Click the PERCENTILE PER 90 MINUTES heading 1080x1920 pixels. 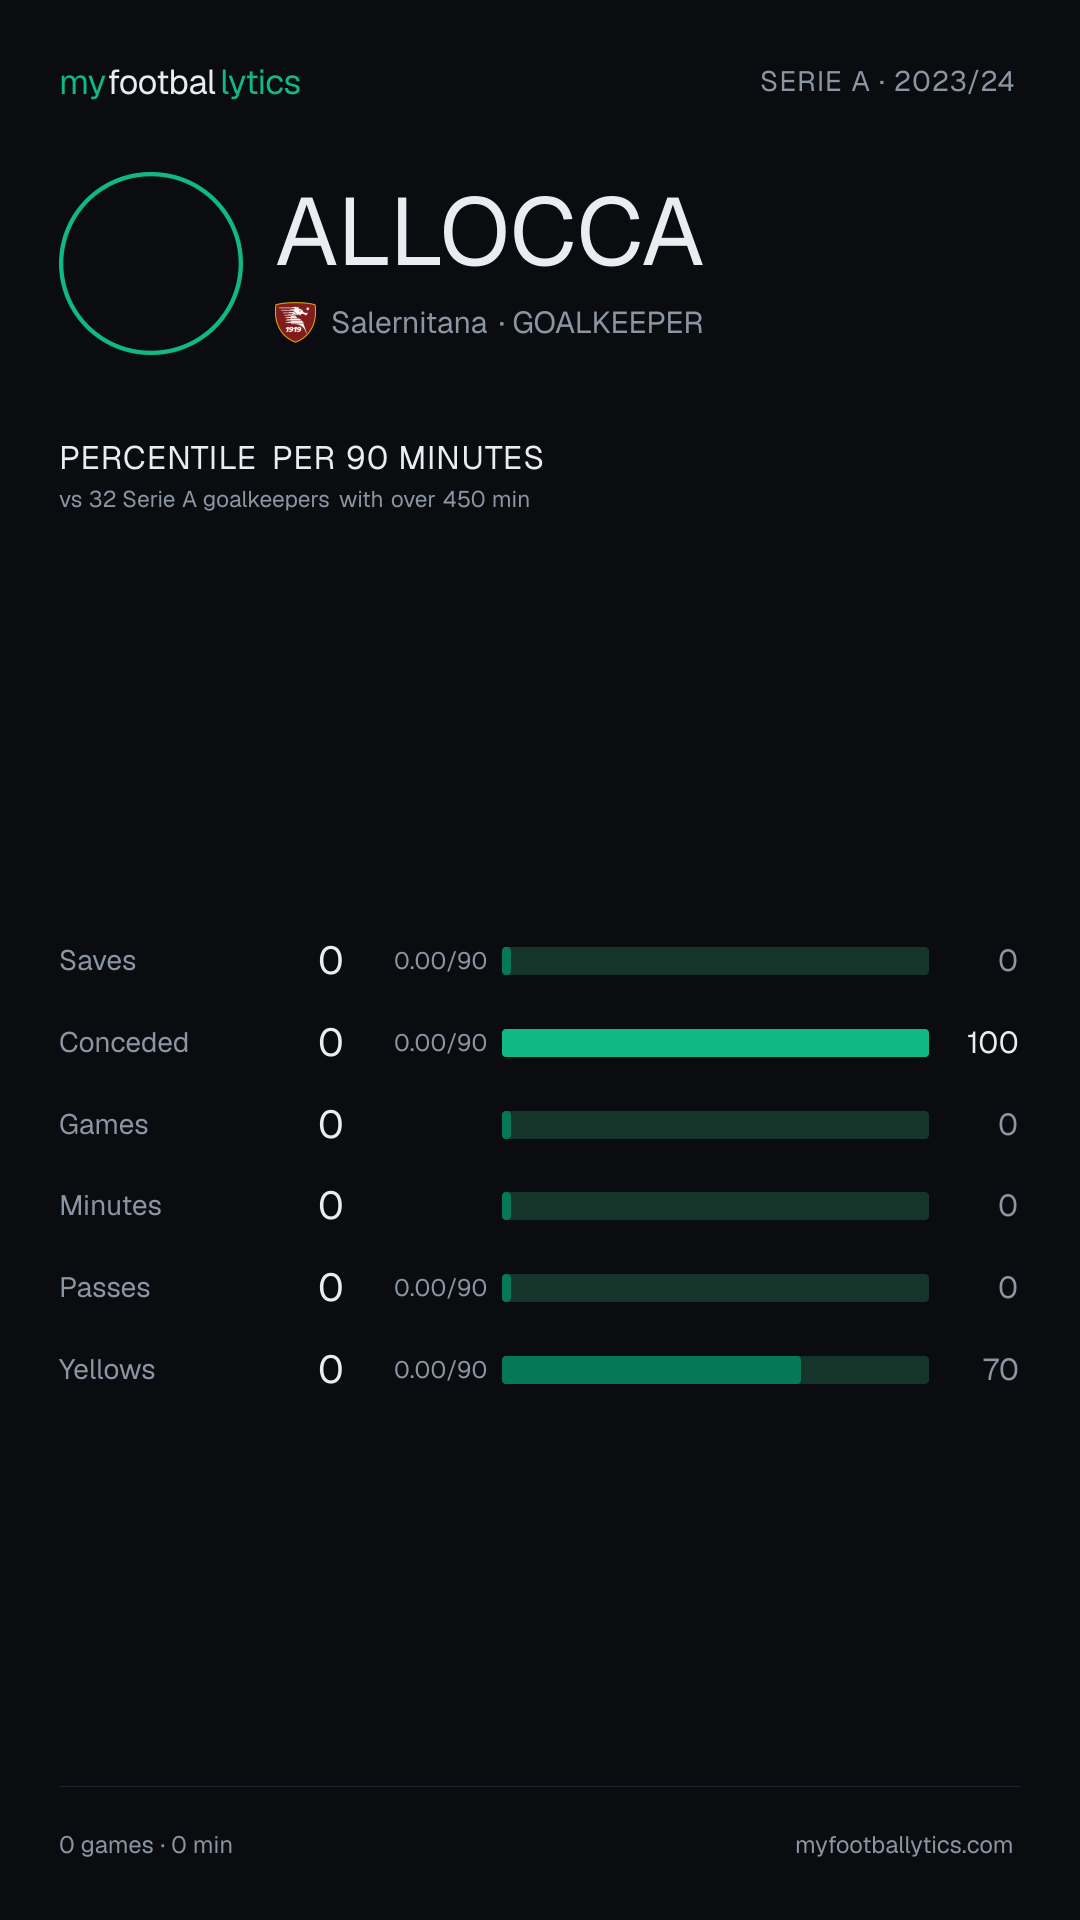301,458
